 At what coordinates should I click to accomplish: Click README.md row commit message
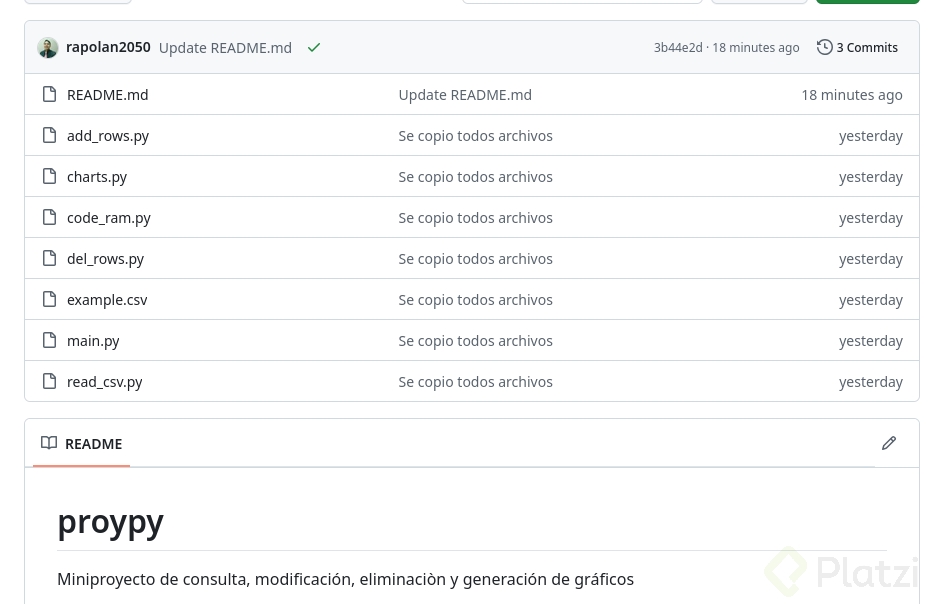pyautogui.click(x=465, y=94)
